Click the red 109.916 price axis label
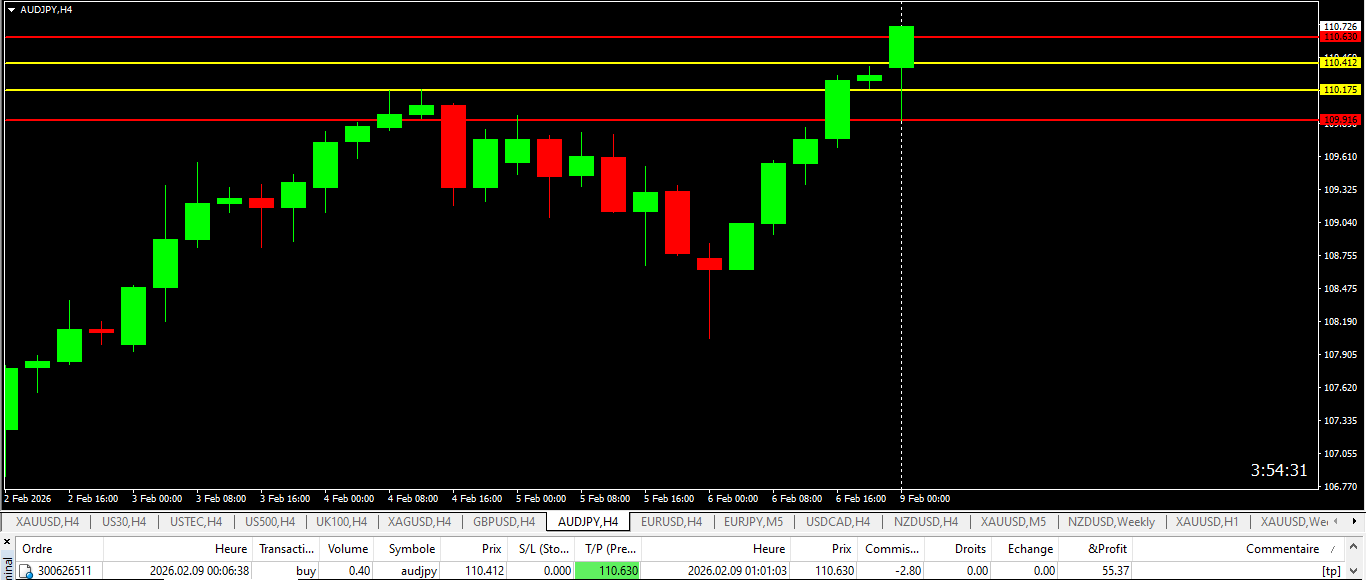 pyautogui.click(x=1340, y=120)
